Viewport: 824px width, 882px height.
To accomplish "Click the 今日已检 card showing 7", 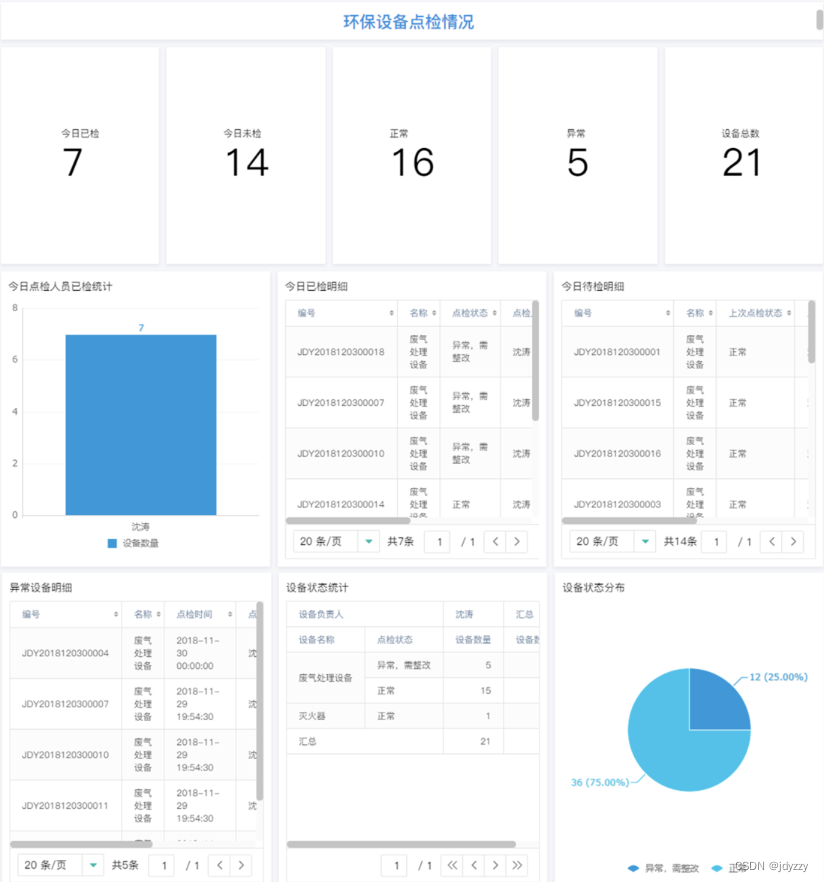I will click(80, 155).
